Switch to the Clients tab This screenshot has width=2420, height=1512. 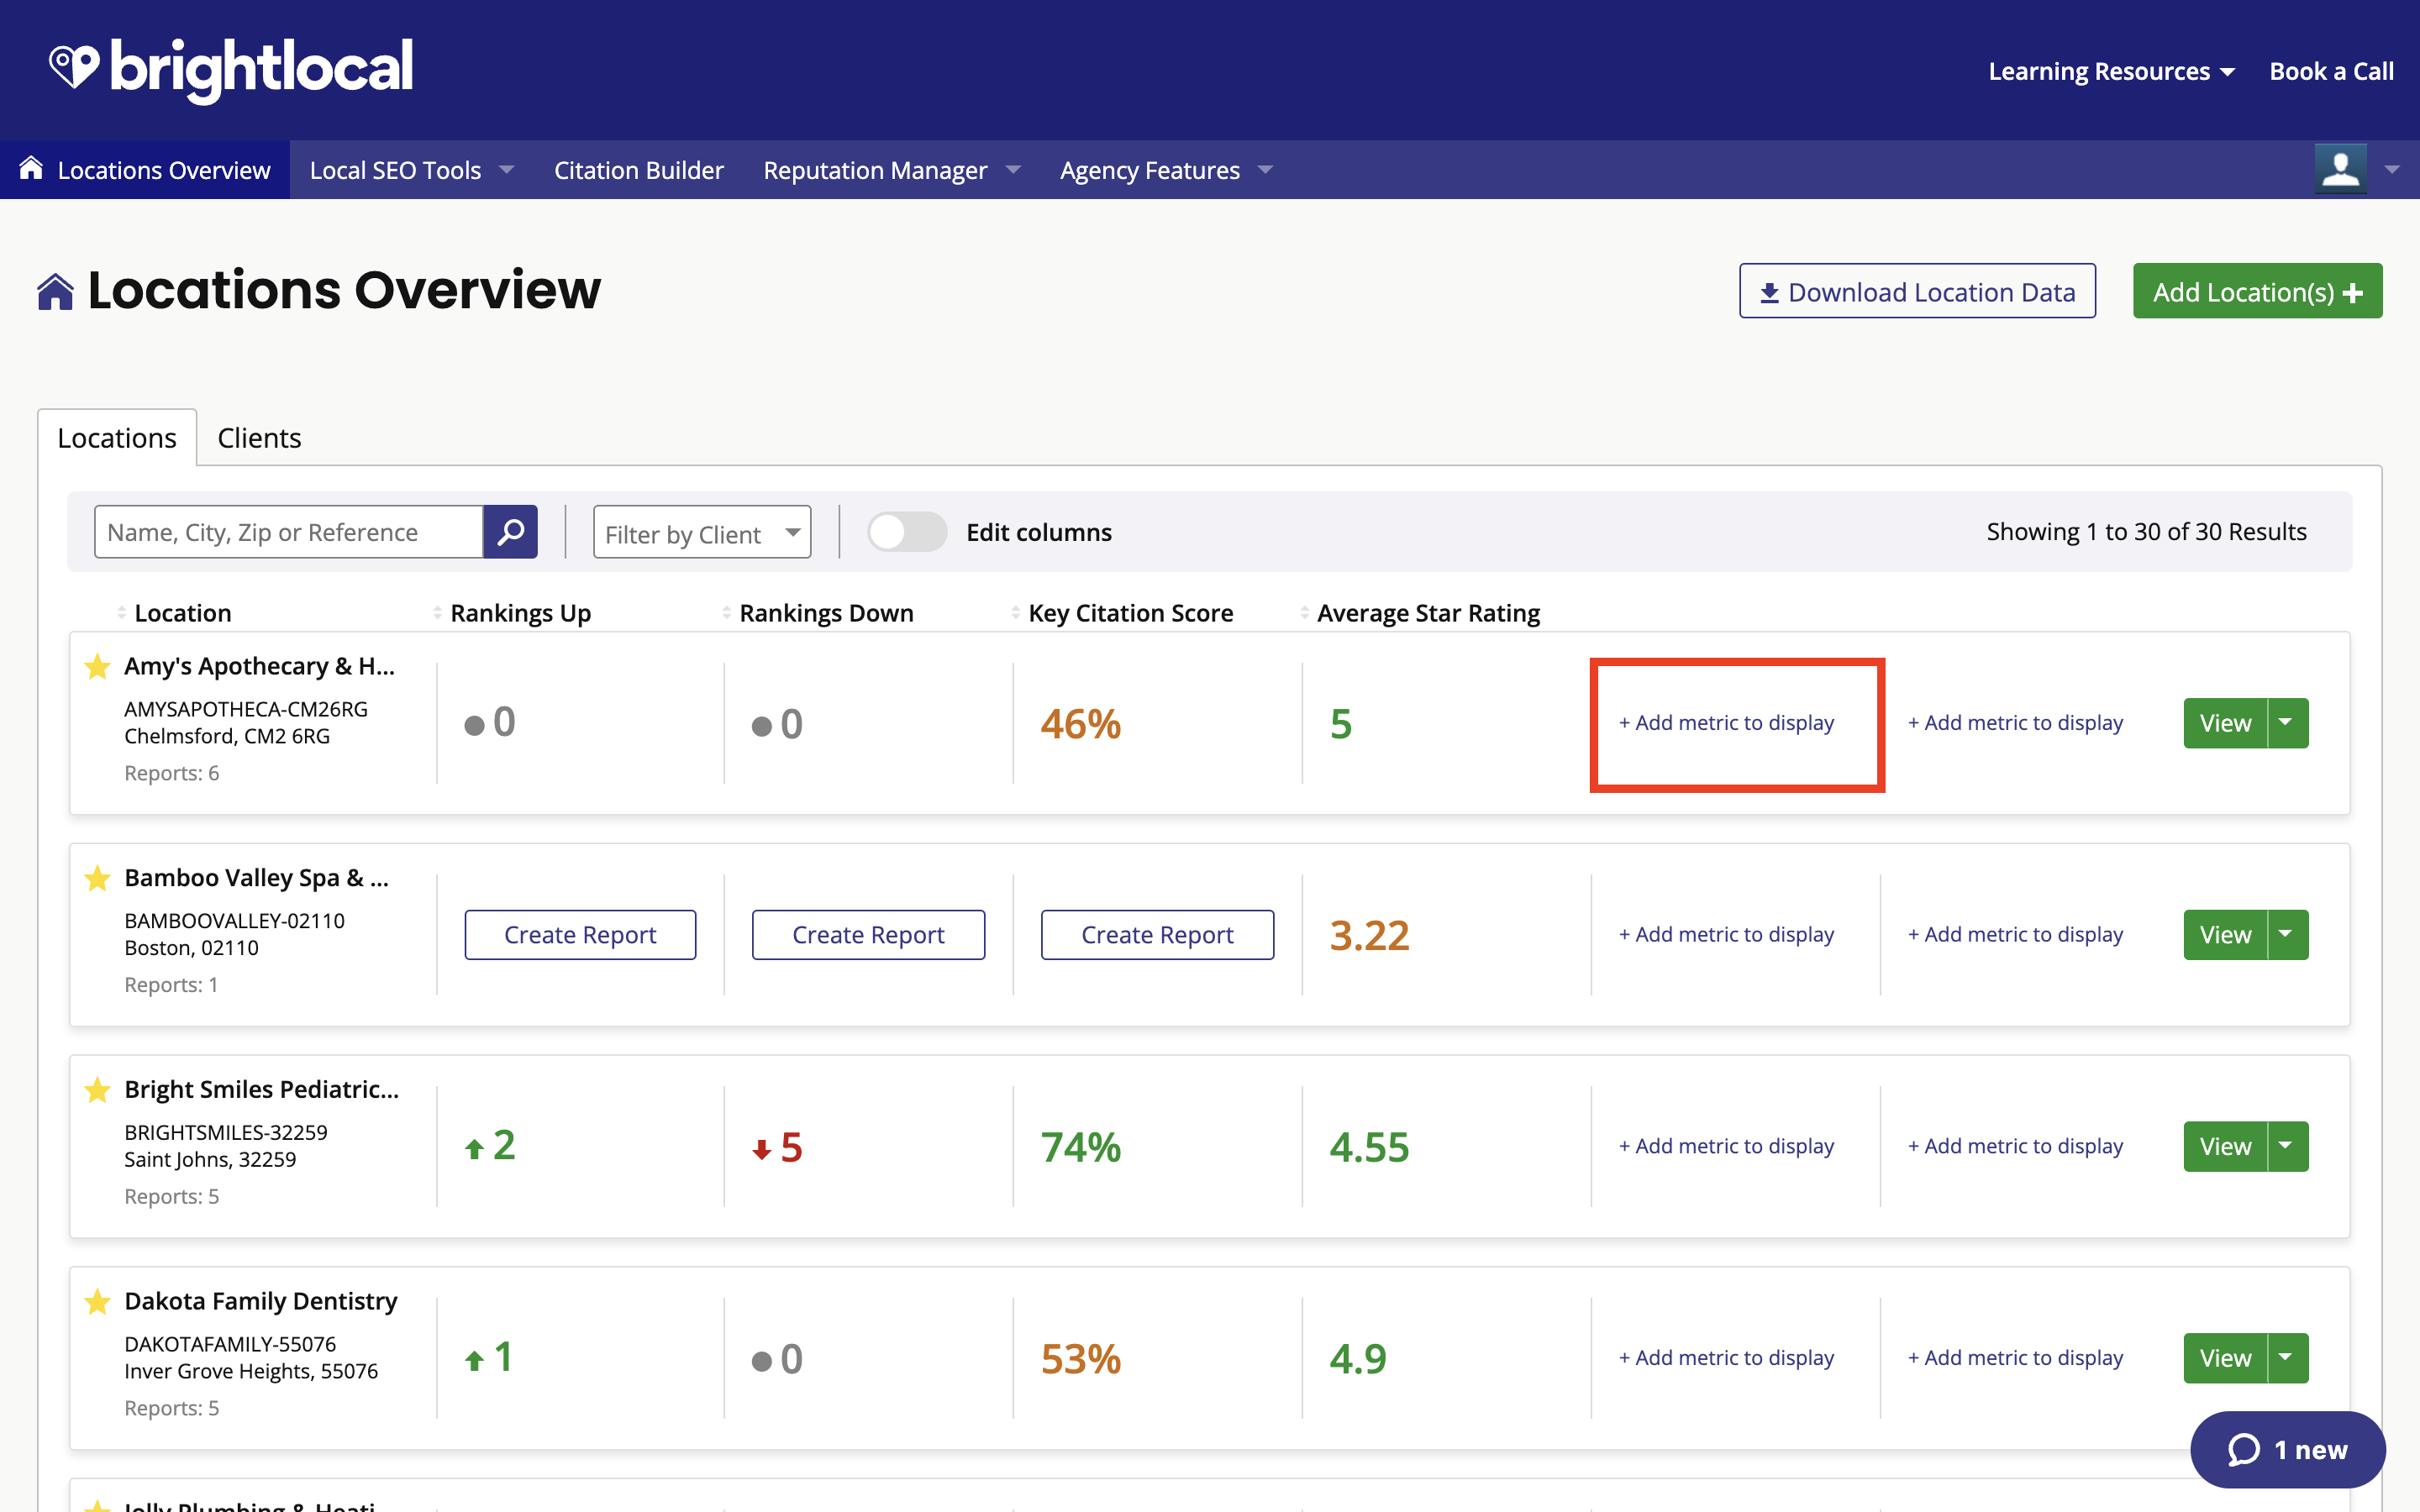259,438
